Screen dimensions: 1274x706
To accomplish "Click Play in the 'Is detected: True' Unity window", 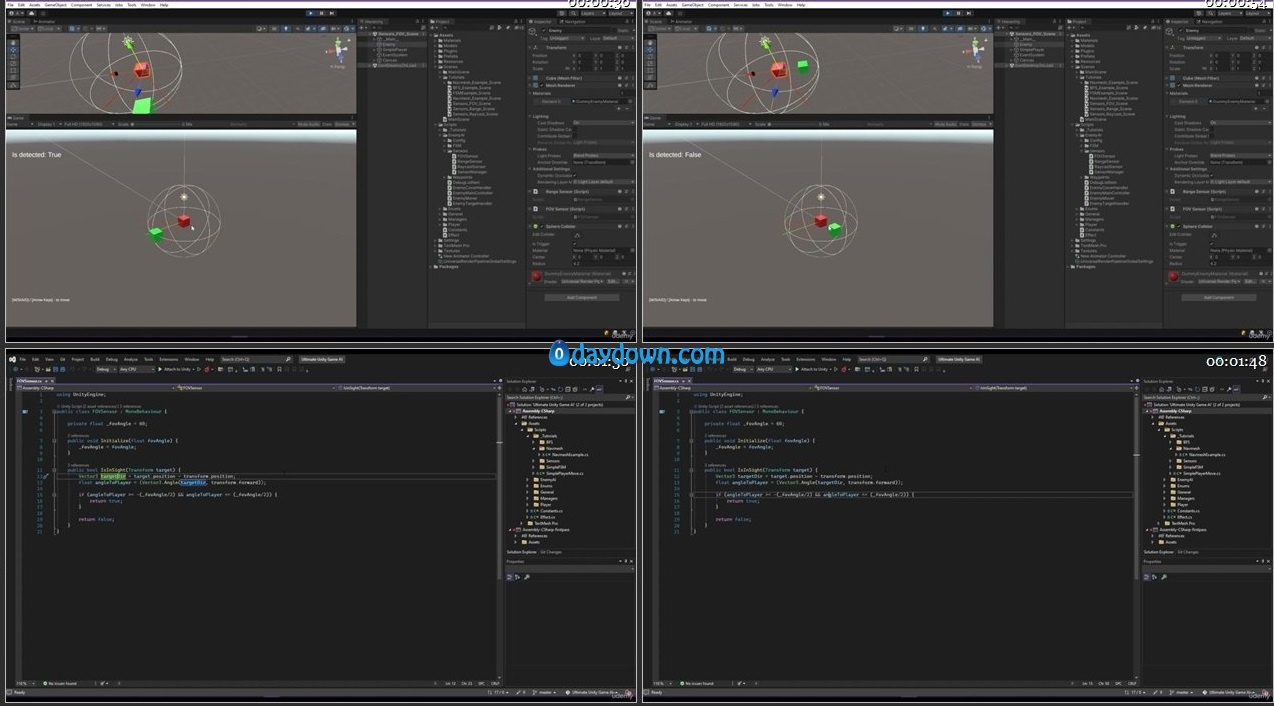I will pos(310,13).
